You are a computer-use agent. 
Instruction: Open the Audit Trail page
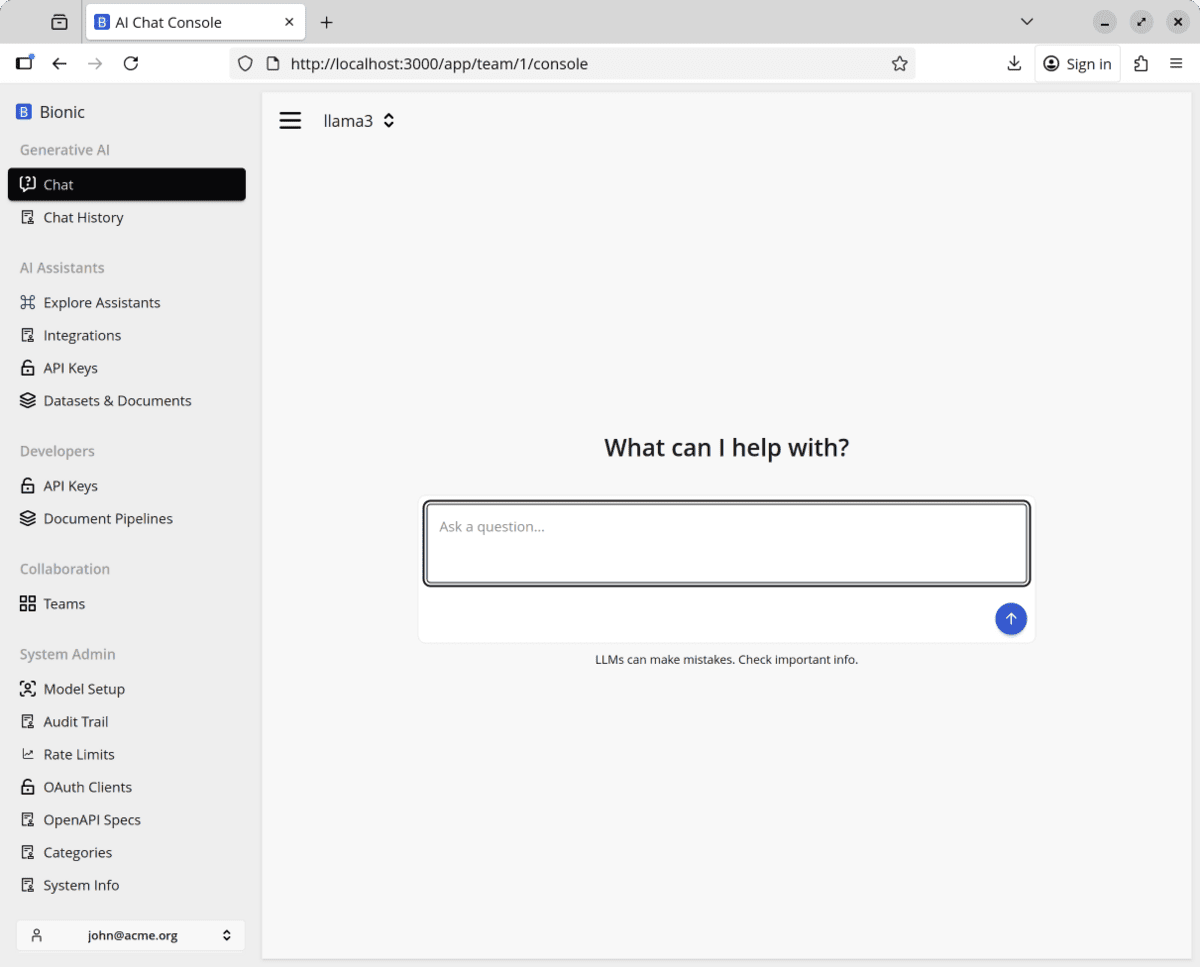click(75, 721)
